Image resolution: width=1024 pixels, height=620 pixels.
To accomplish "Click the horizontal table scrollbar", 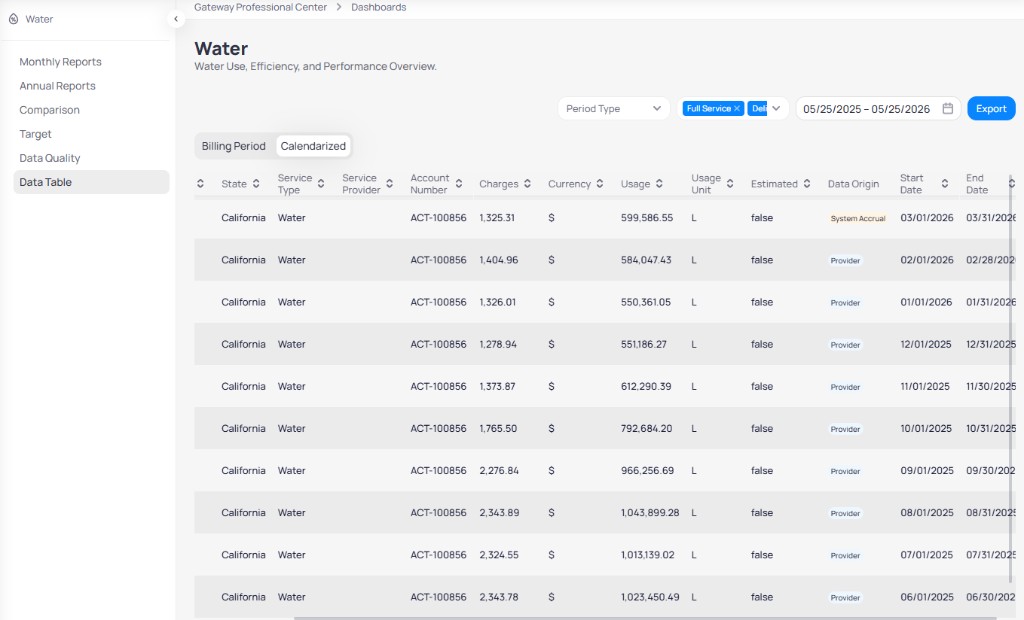I will [647, 617].
